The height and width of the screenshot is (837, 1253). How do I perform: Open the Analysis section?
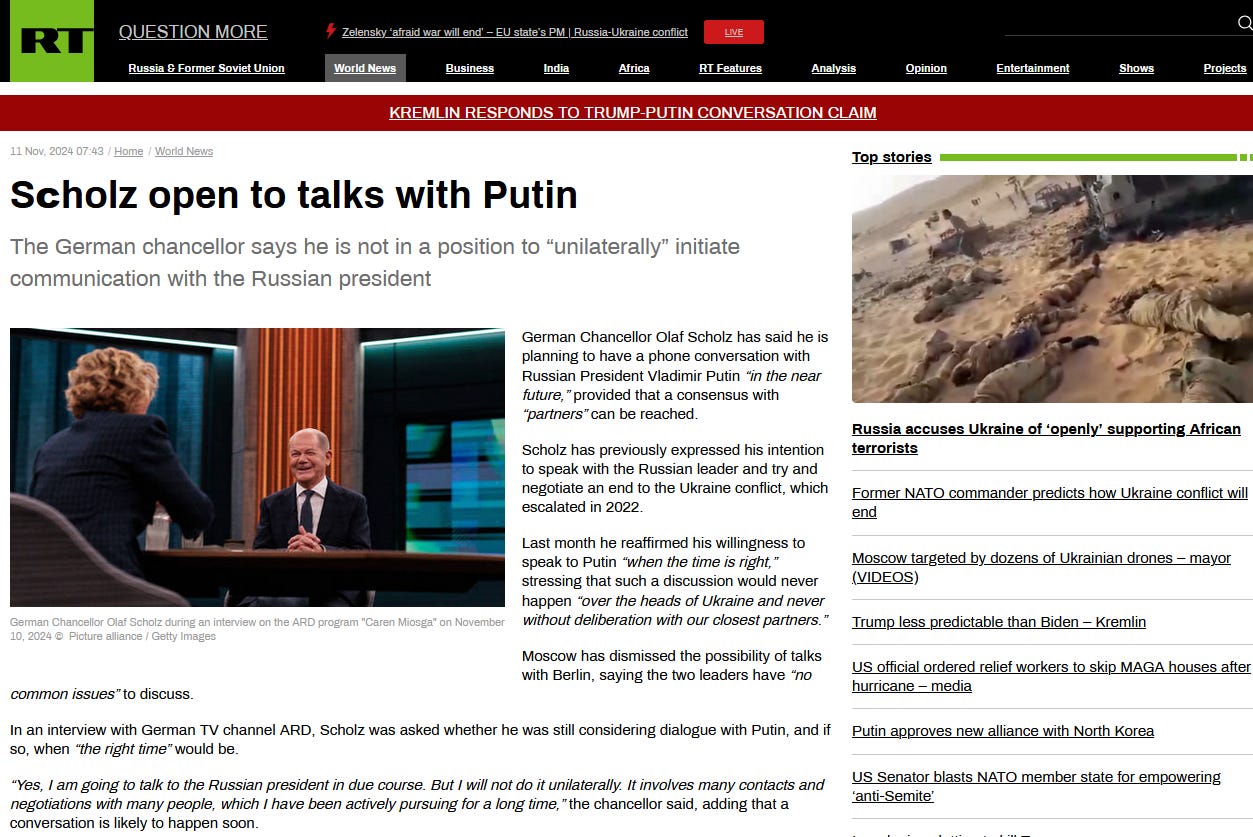834,68
